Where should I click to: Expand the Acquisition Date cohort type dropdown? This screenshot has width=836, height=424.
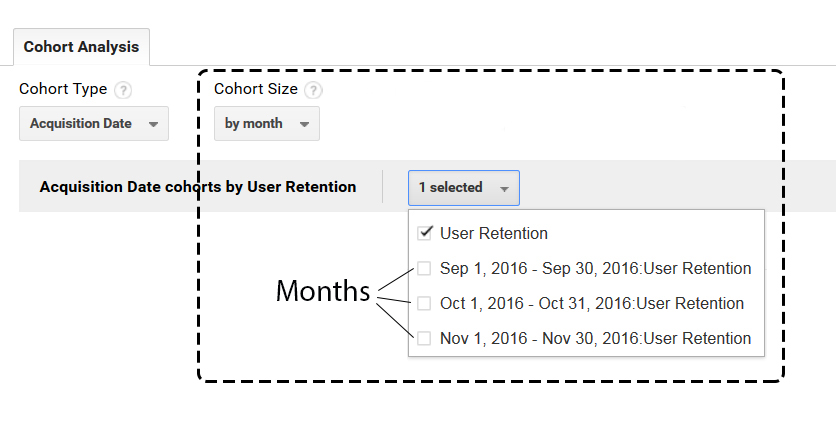tap(94, 123)
